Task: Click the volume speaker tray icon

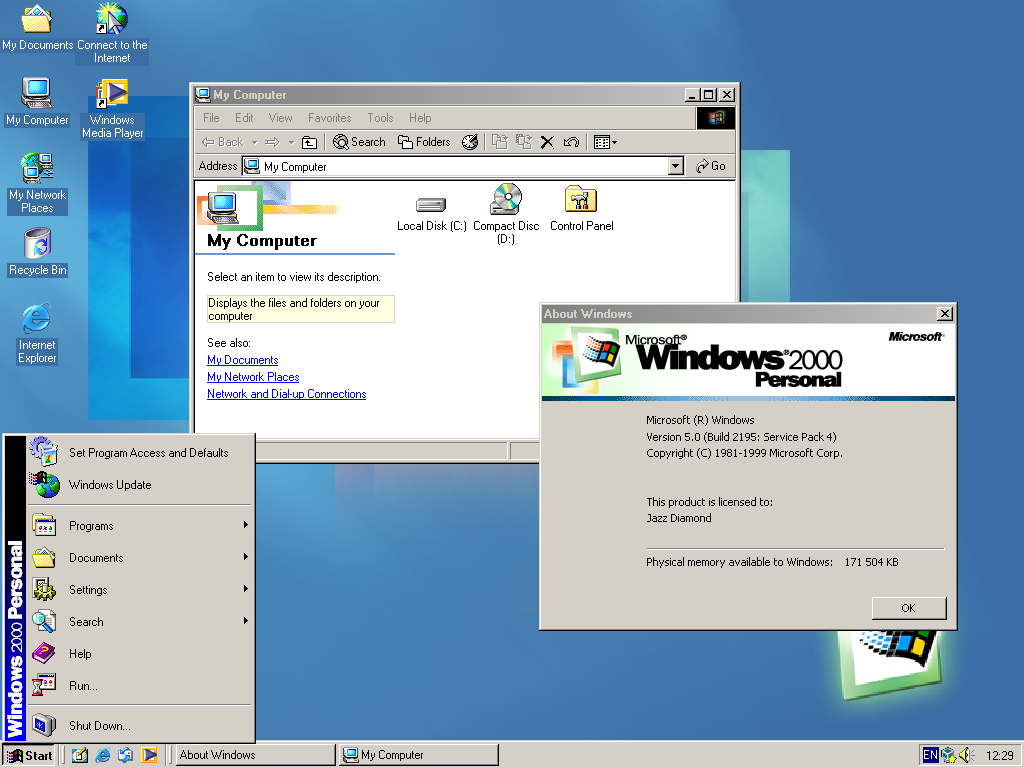Action: [x=967, y=756]
